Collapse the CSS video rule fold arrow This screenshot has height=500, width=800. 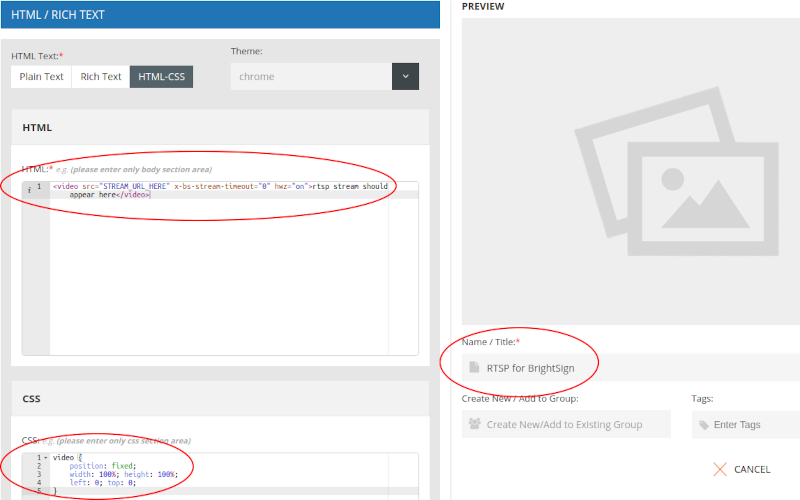click(x=45, y=458)
